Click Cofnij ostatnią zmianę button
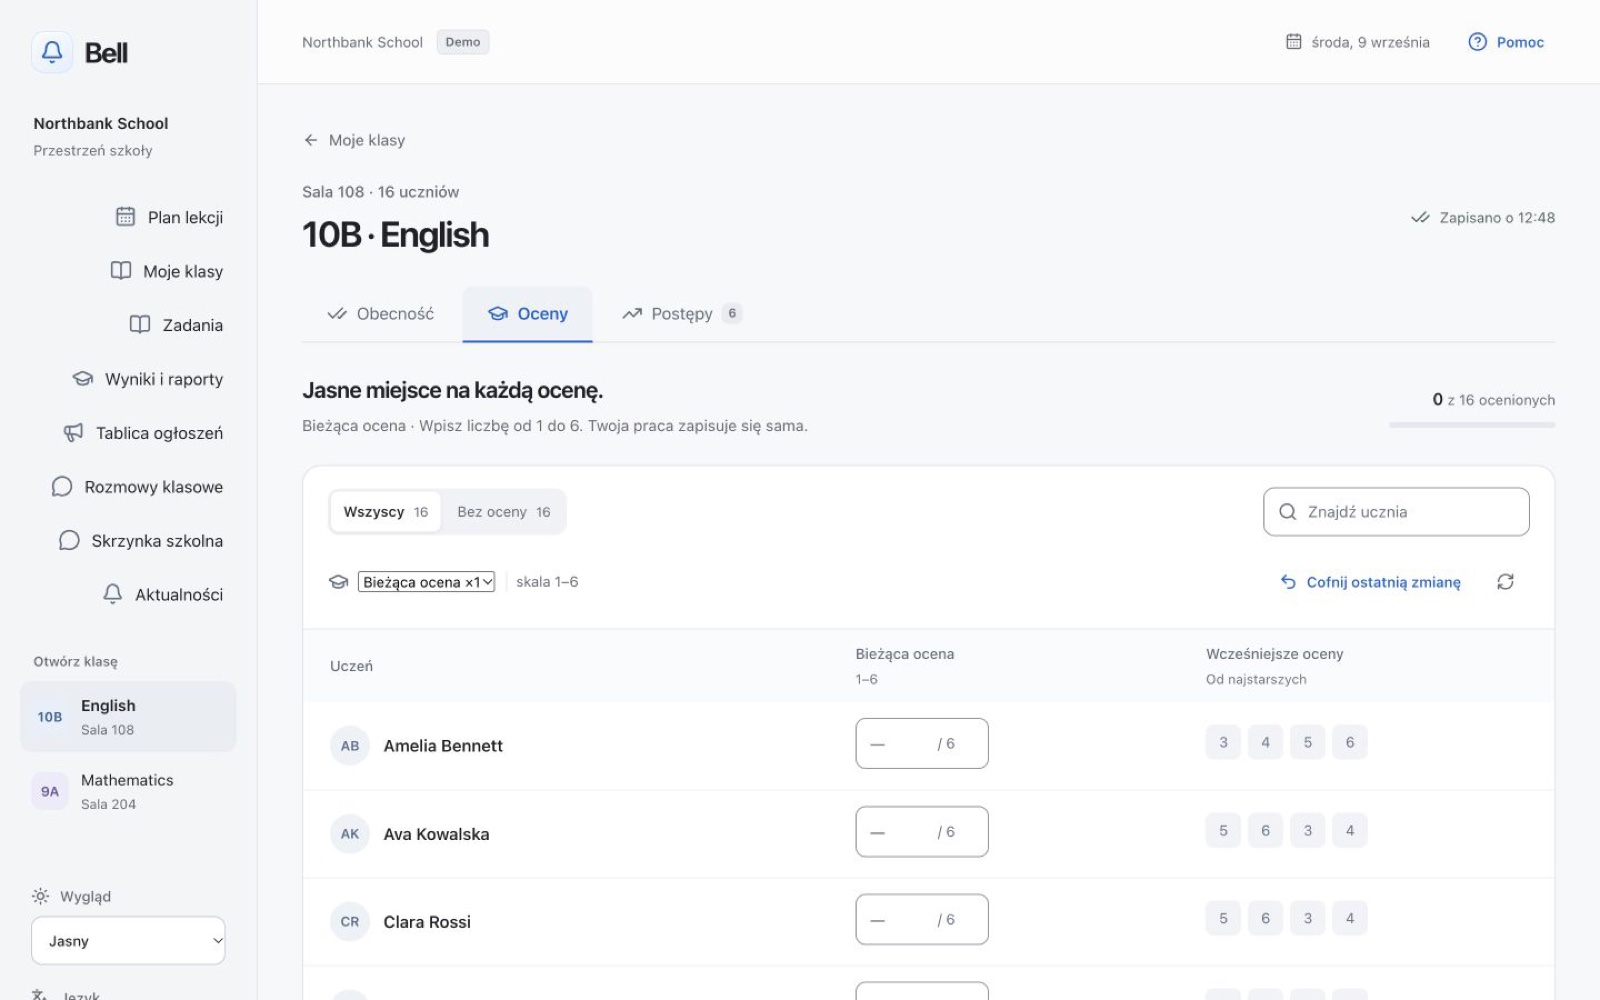Screen dimensions: 1600x1000 [x=1370, y=582]
